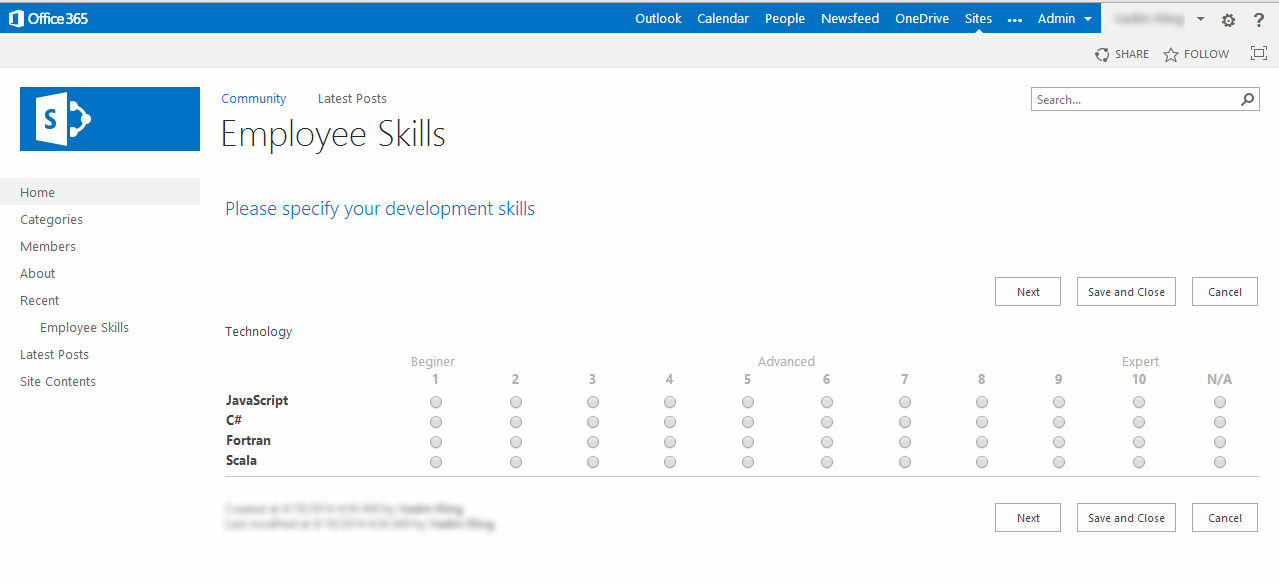Open the Admin dropdown menu
Screen dimensions: 1279x583
click(1063, 18)
